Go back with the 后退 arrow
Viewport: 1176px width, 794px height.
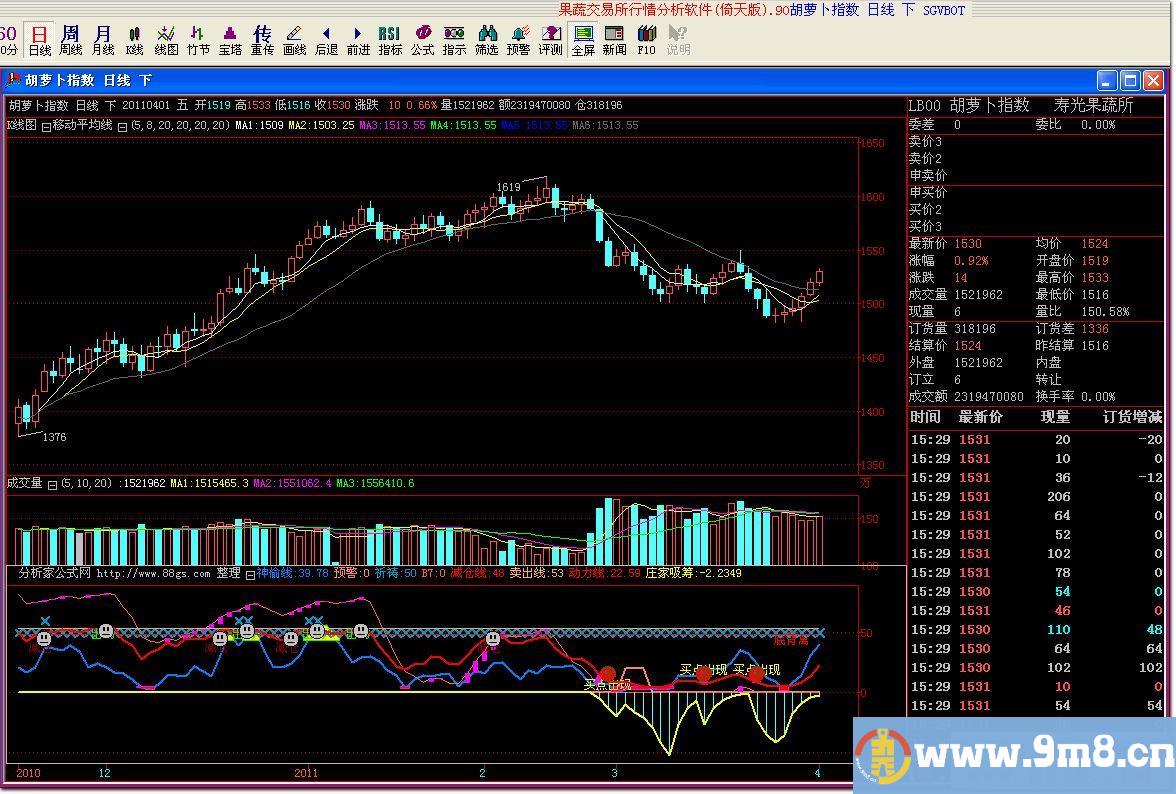click(326, 40)
